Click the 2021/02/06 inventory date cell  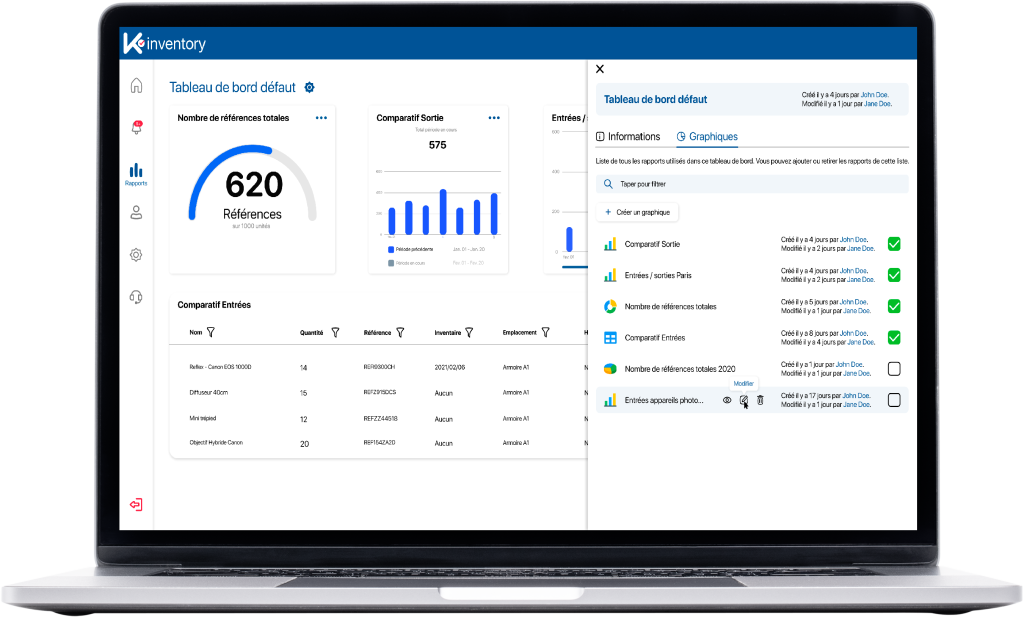click(450, 368)
